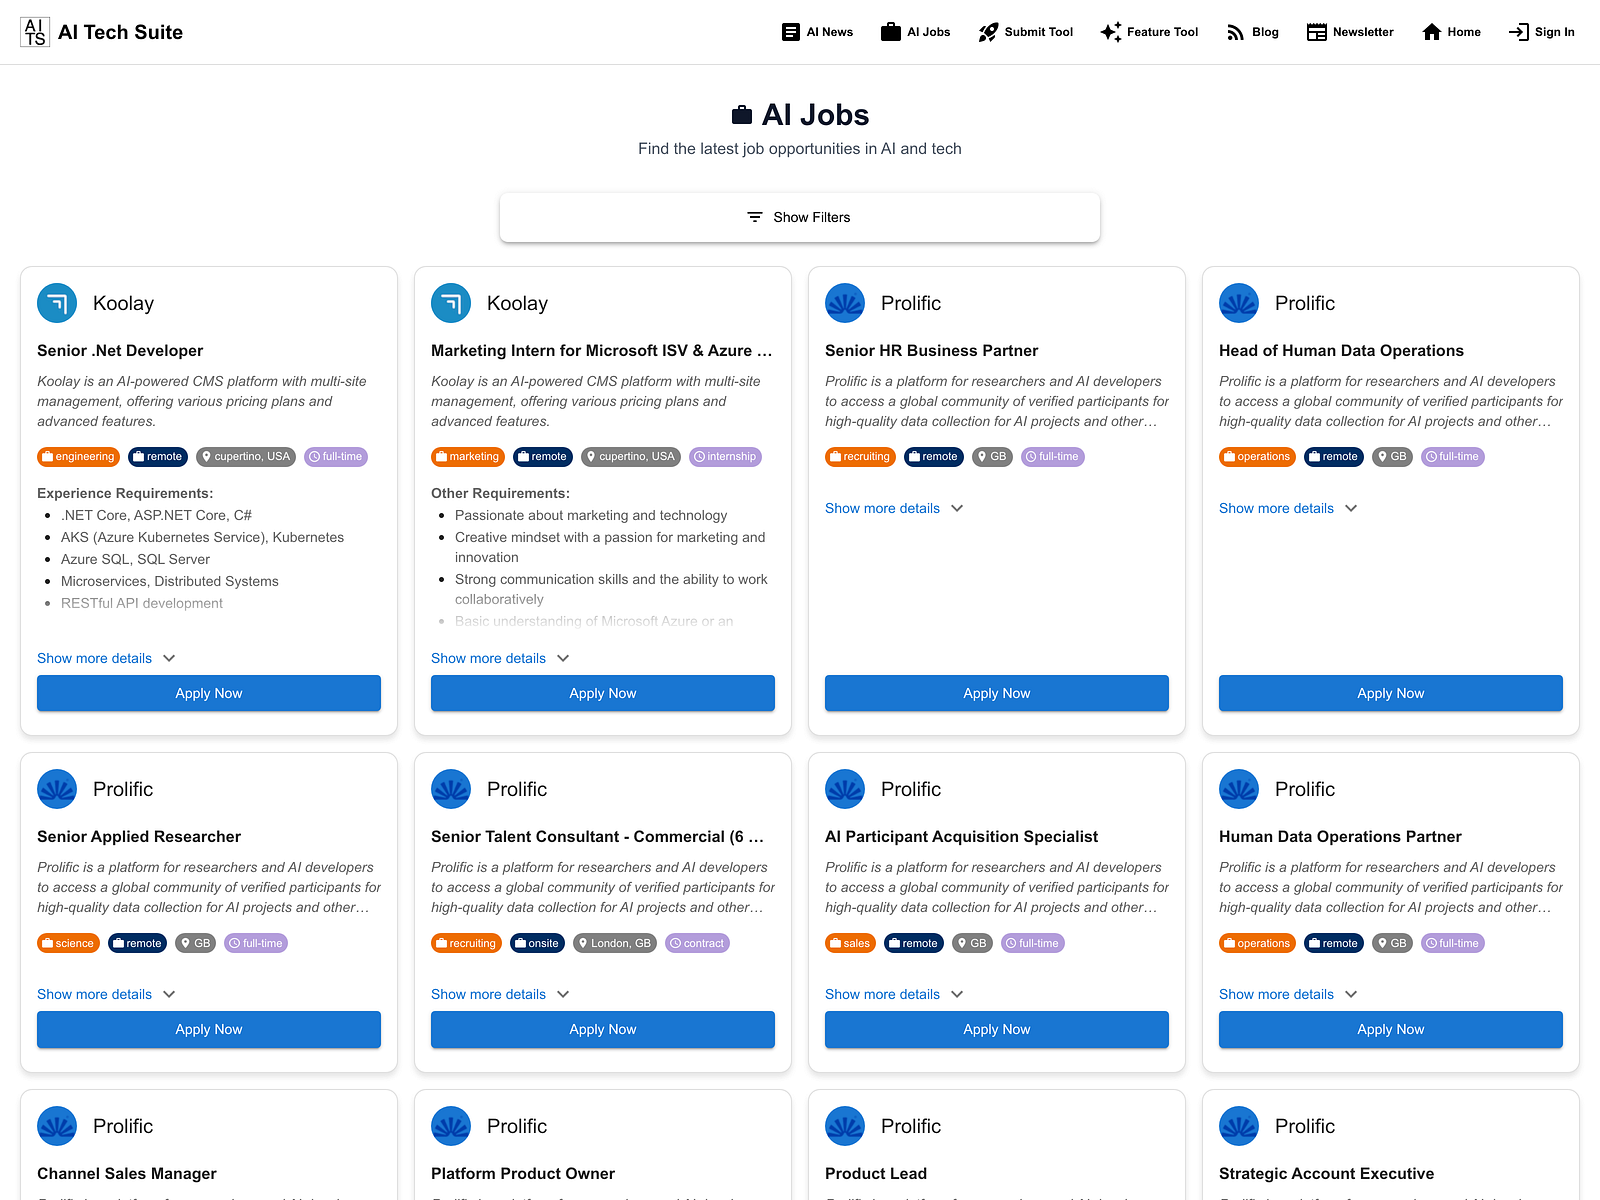Click the Koolay logo on Marketing Intern card
Screen dimensions: 1600x1200
(x=451, y=303)
